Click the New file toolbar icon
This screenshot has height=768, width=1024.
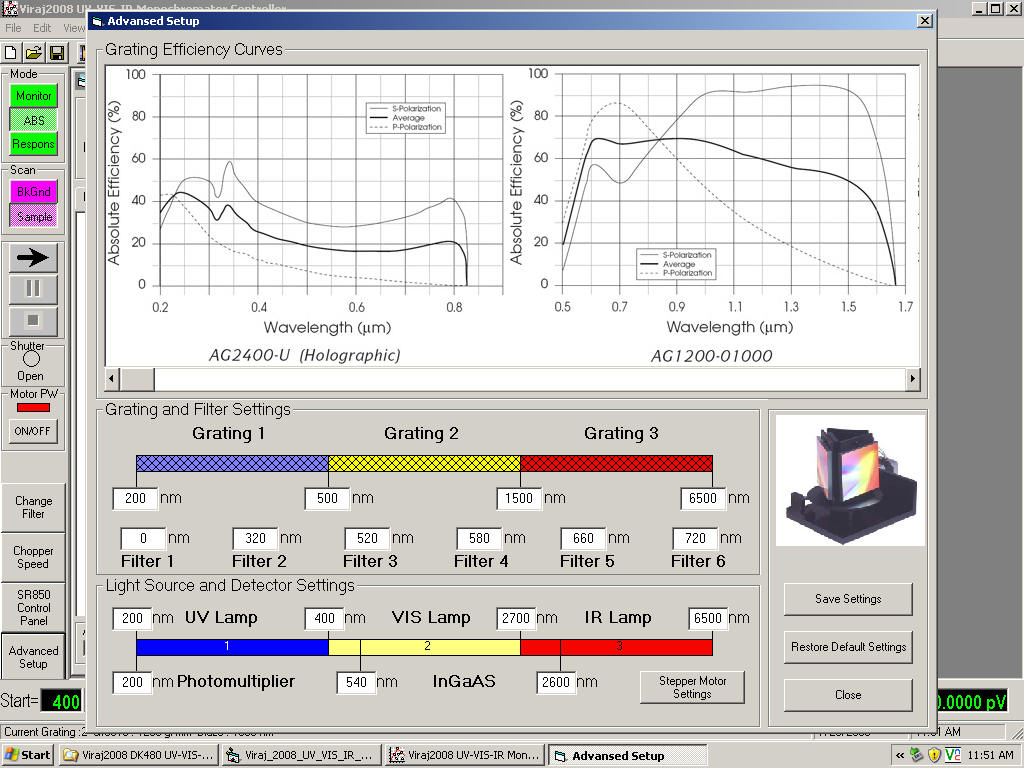tap(10, 53)
